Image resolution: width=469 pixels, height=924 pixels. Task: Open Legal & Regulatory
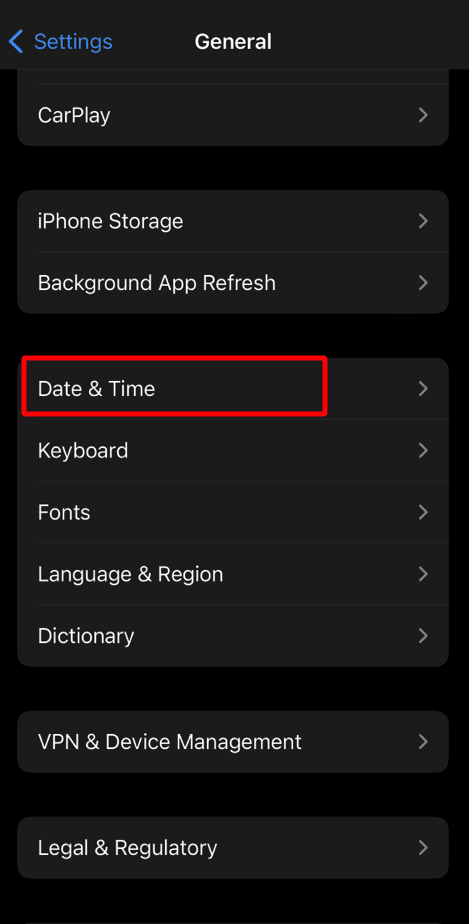click(x=233, y=847)
